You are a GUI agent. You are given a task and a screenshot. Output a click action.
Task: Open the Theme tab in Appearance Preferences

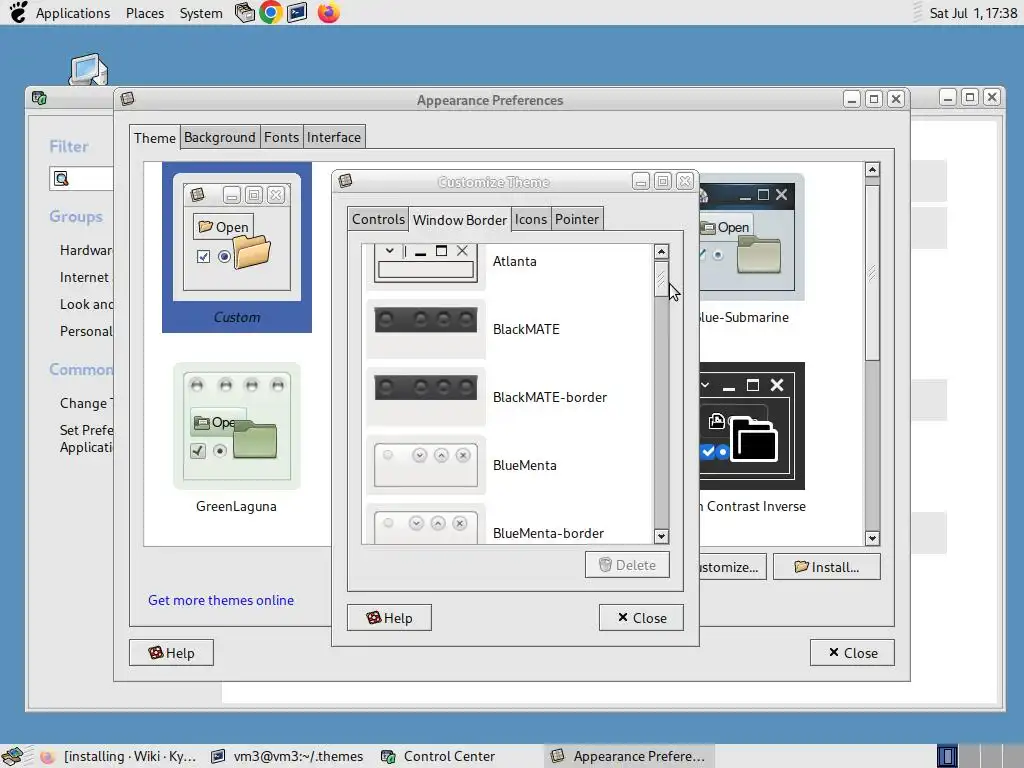pos(155,138)
